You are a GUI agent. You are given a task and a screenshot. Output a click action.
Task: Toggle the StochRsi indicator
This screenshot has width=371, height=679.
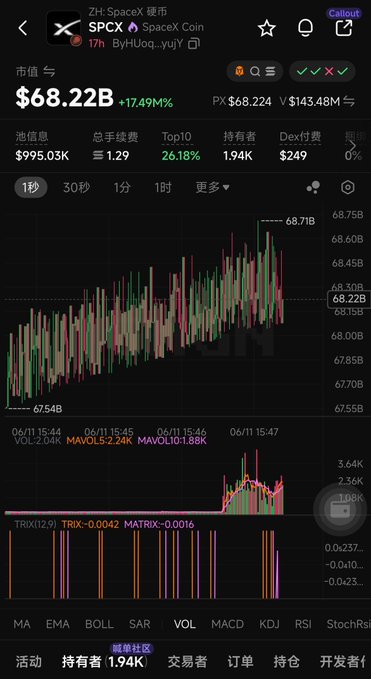click(348, 624)
